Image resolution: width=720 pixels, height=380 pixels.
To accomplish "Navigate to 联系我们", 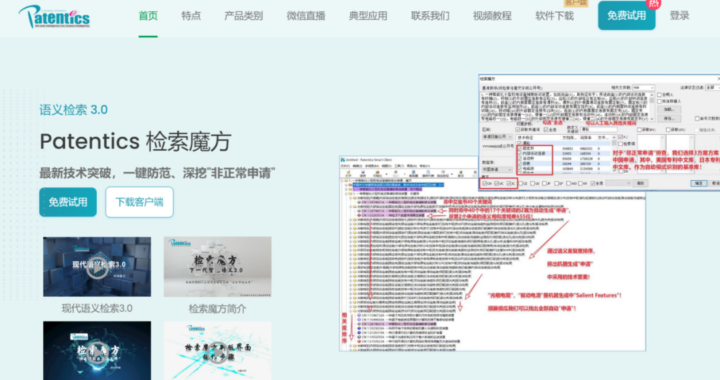I will (430, 16).
